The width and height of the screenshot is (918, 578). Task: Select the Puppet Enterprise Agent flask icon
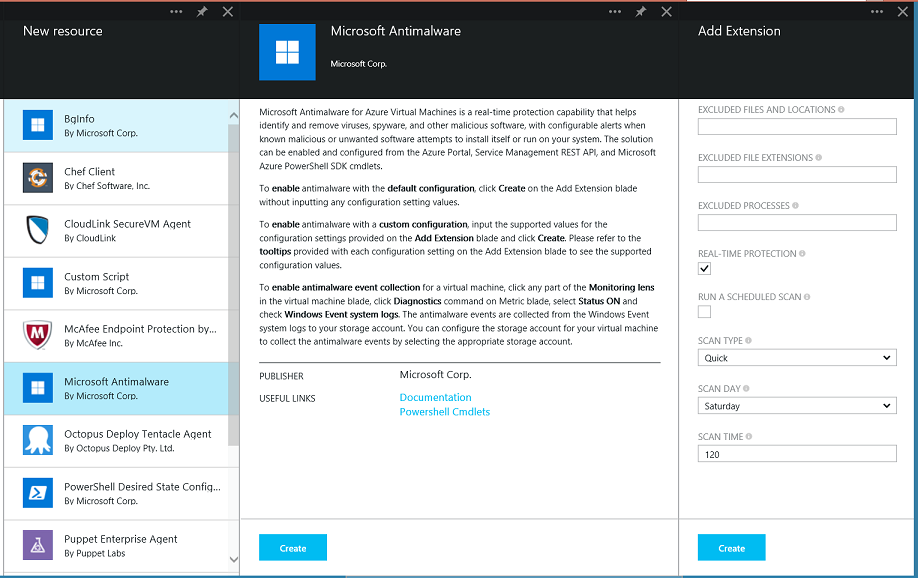tap(38, 545)
